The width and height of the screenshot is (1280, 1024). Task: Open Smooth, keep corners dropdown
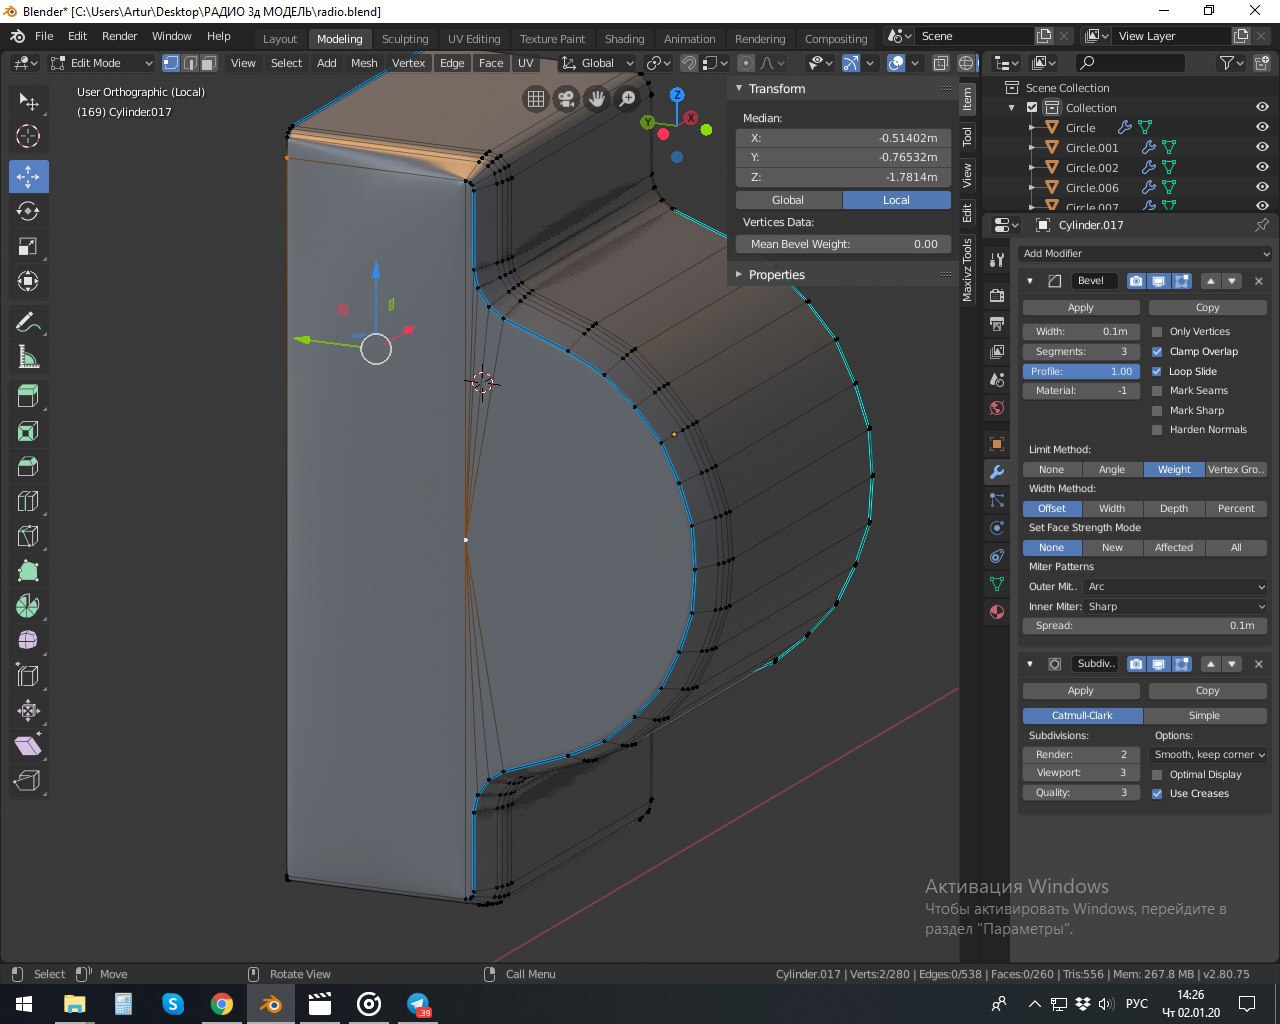[1209, 755]
